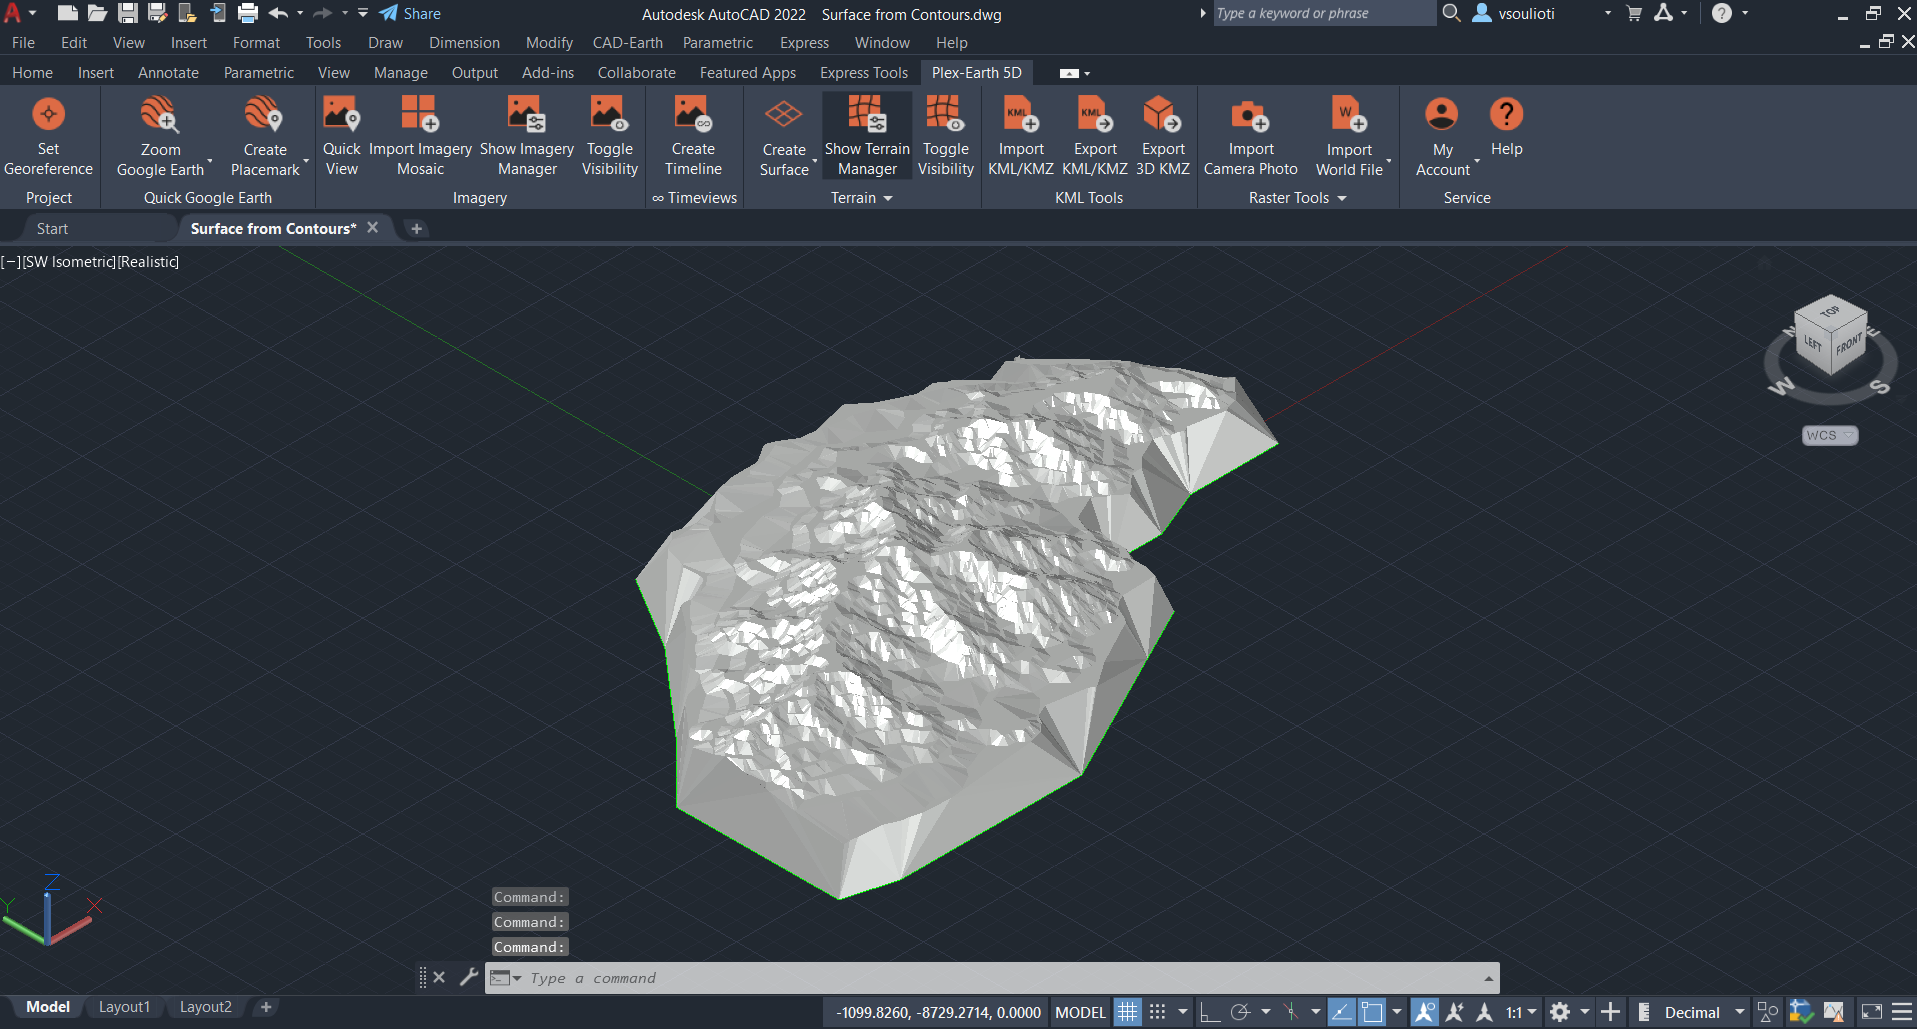Toggle 2D object snap square icon

click(1372, 1012)
